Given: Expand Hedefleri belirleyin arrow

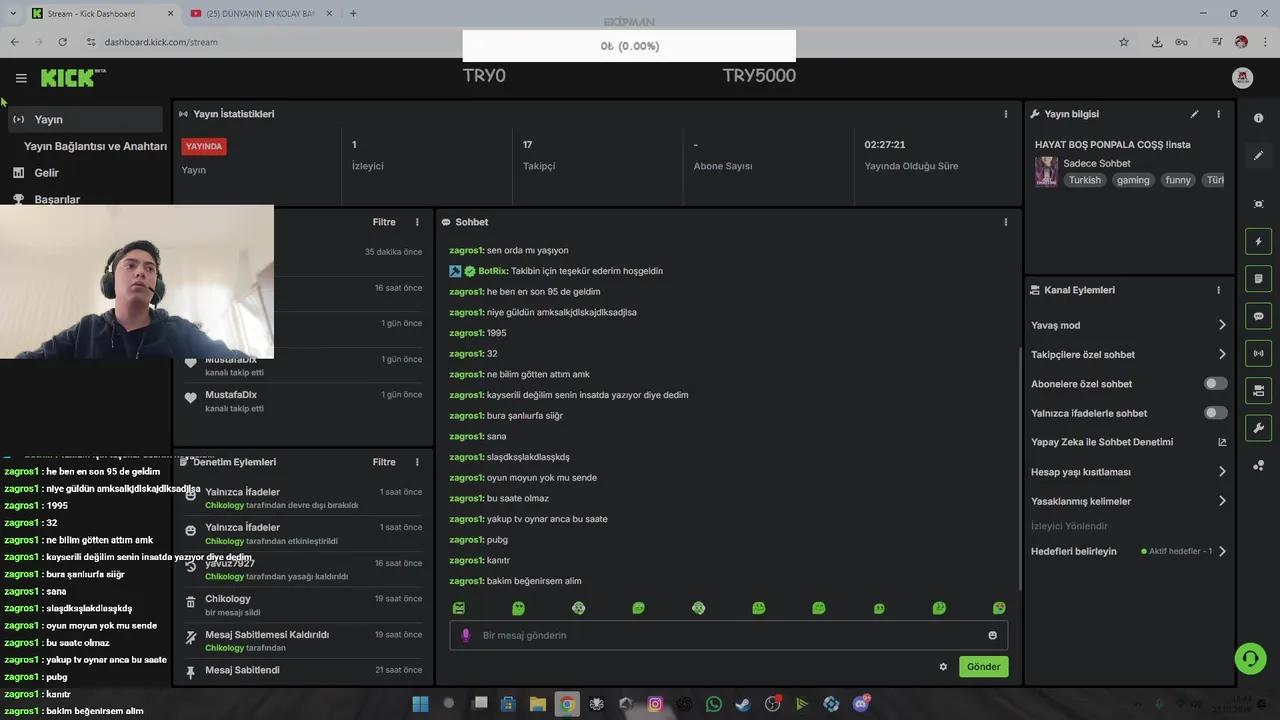Looking at the screenshot, I should pyautogui.click(x=1222, y=551).
